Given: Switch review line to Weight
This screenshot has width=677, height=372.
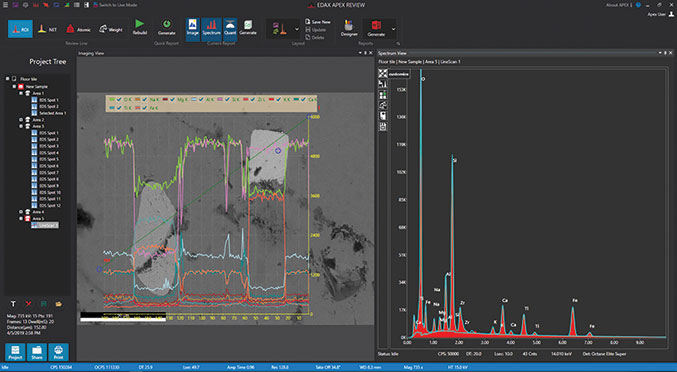Looking at the screenshot, I should click(111, 29).
